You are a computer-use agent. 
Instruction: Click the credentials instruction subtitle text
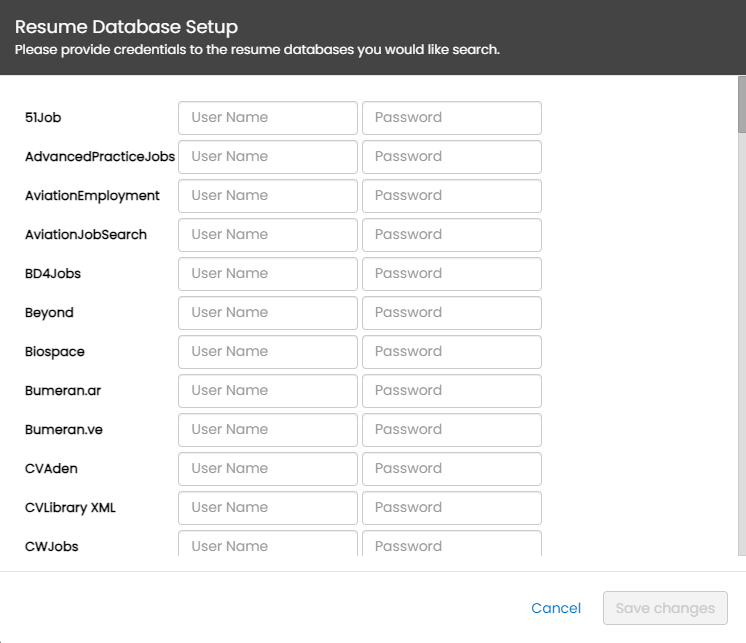click(x=257, y=50)
